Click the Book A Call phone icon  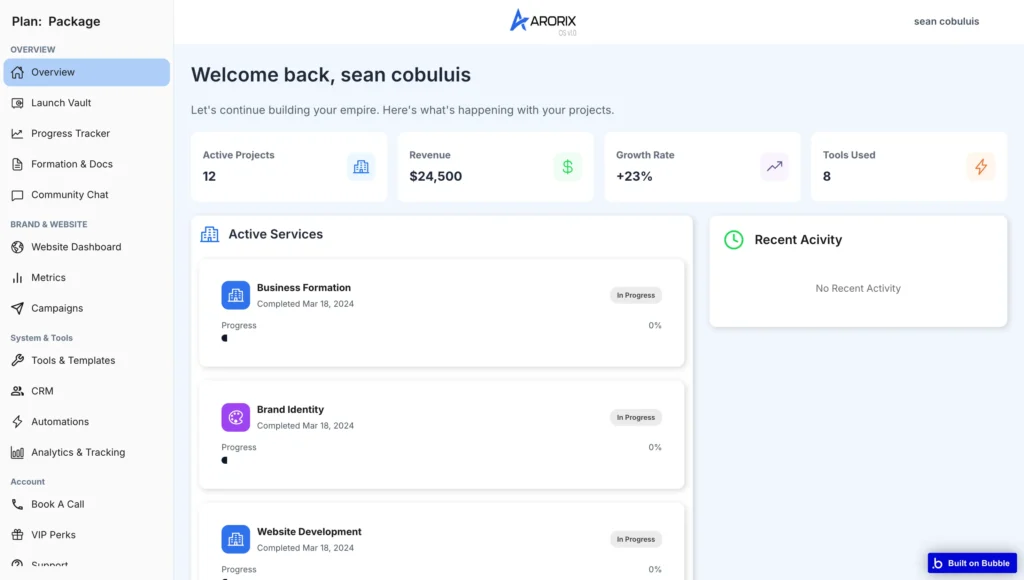18,504
